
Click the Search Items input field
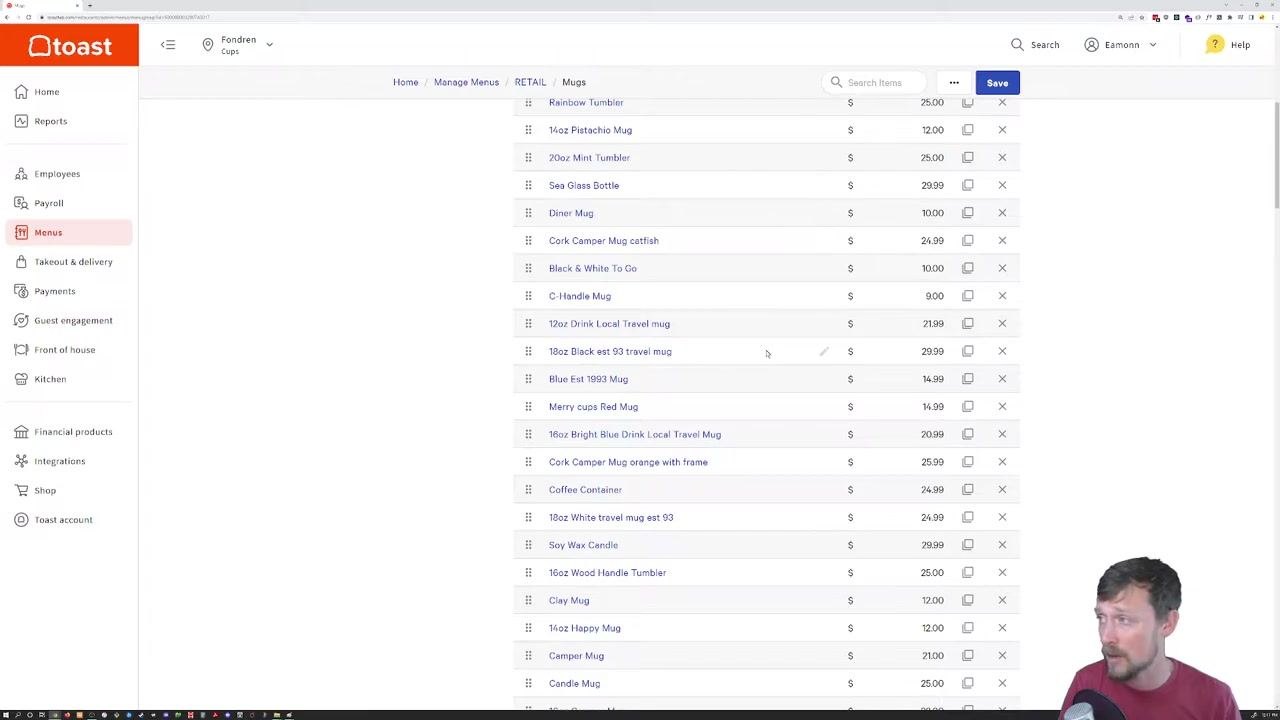tap(875, 83)
